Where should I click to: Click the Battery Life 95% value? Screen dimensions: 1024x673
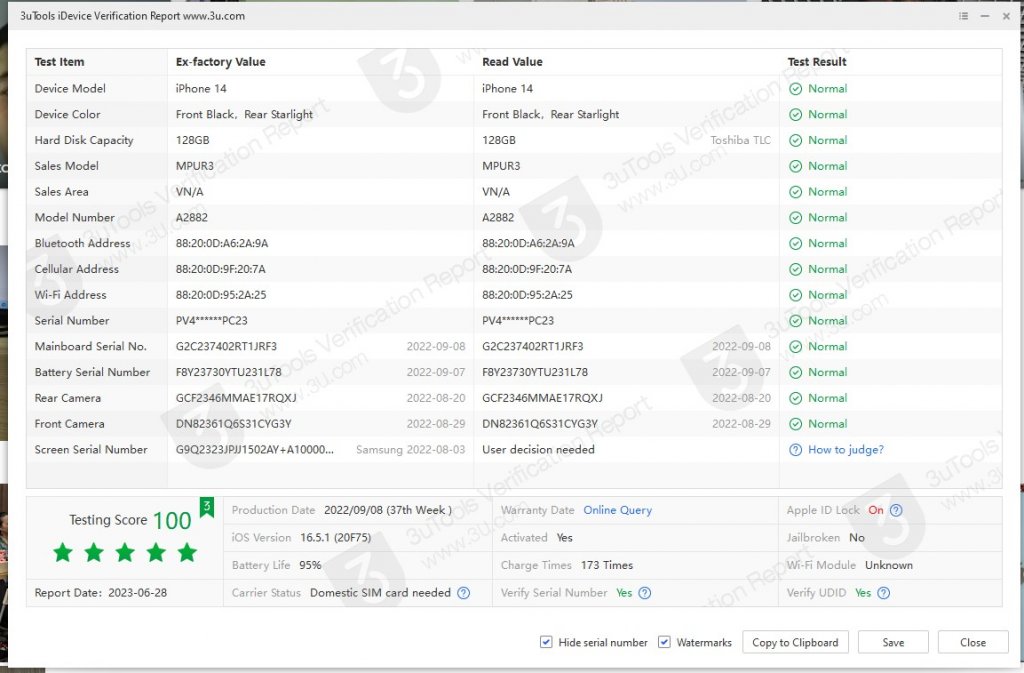pyautogui.click(x=310, y=565)
